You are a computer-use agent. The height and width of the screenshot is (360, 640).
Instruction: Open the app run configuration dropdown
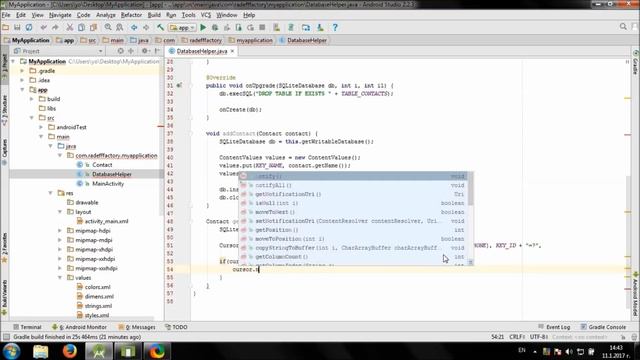click(182, 27)
